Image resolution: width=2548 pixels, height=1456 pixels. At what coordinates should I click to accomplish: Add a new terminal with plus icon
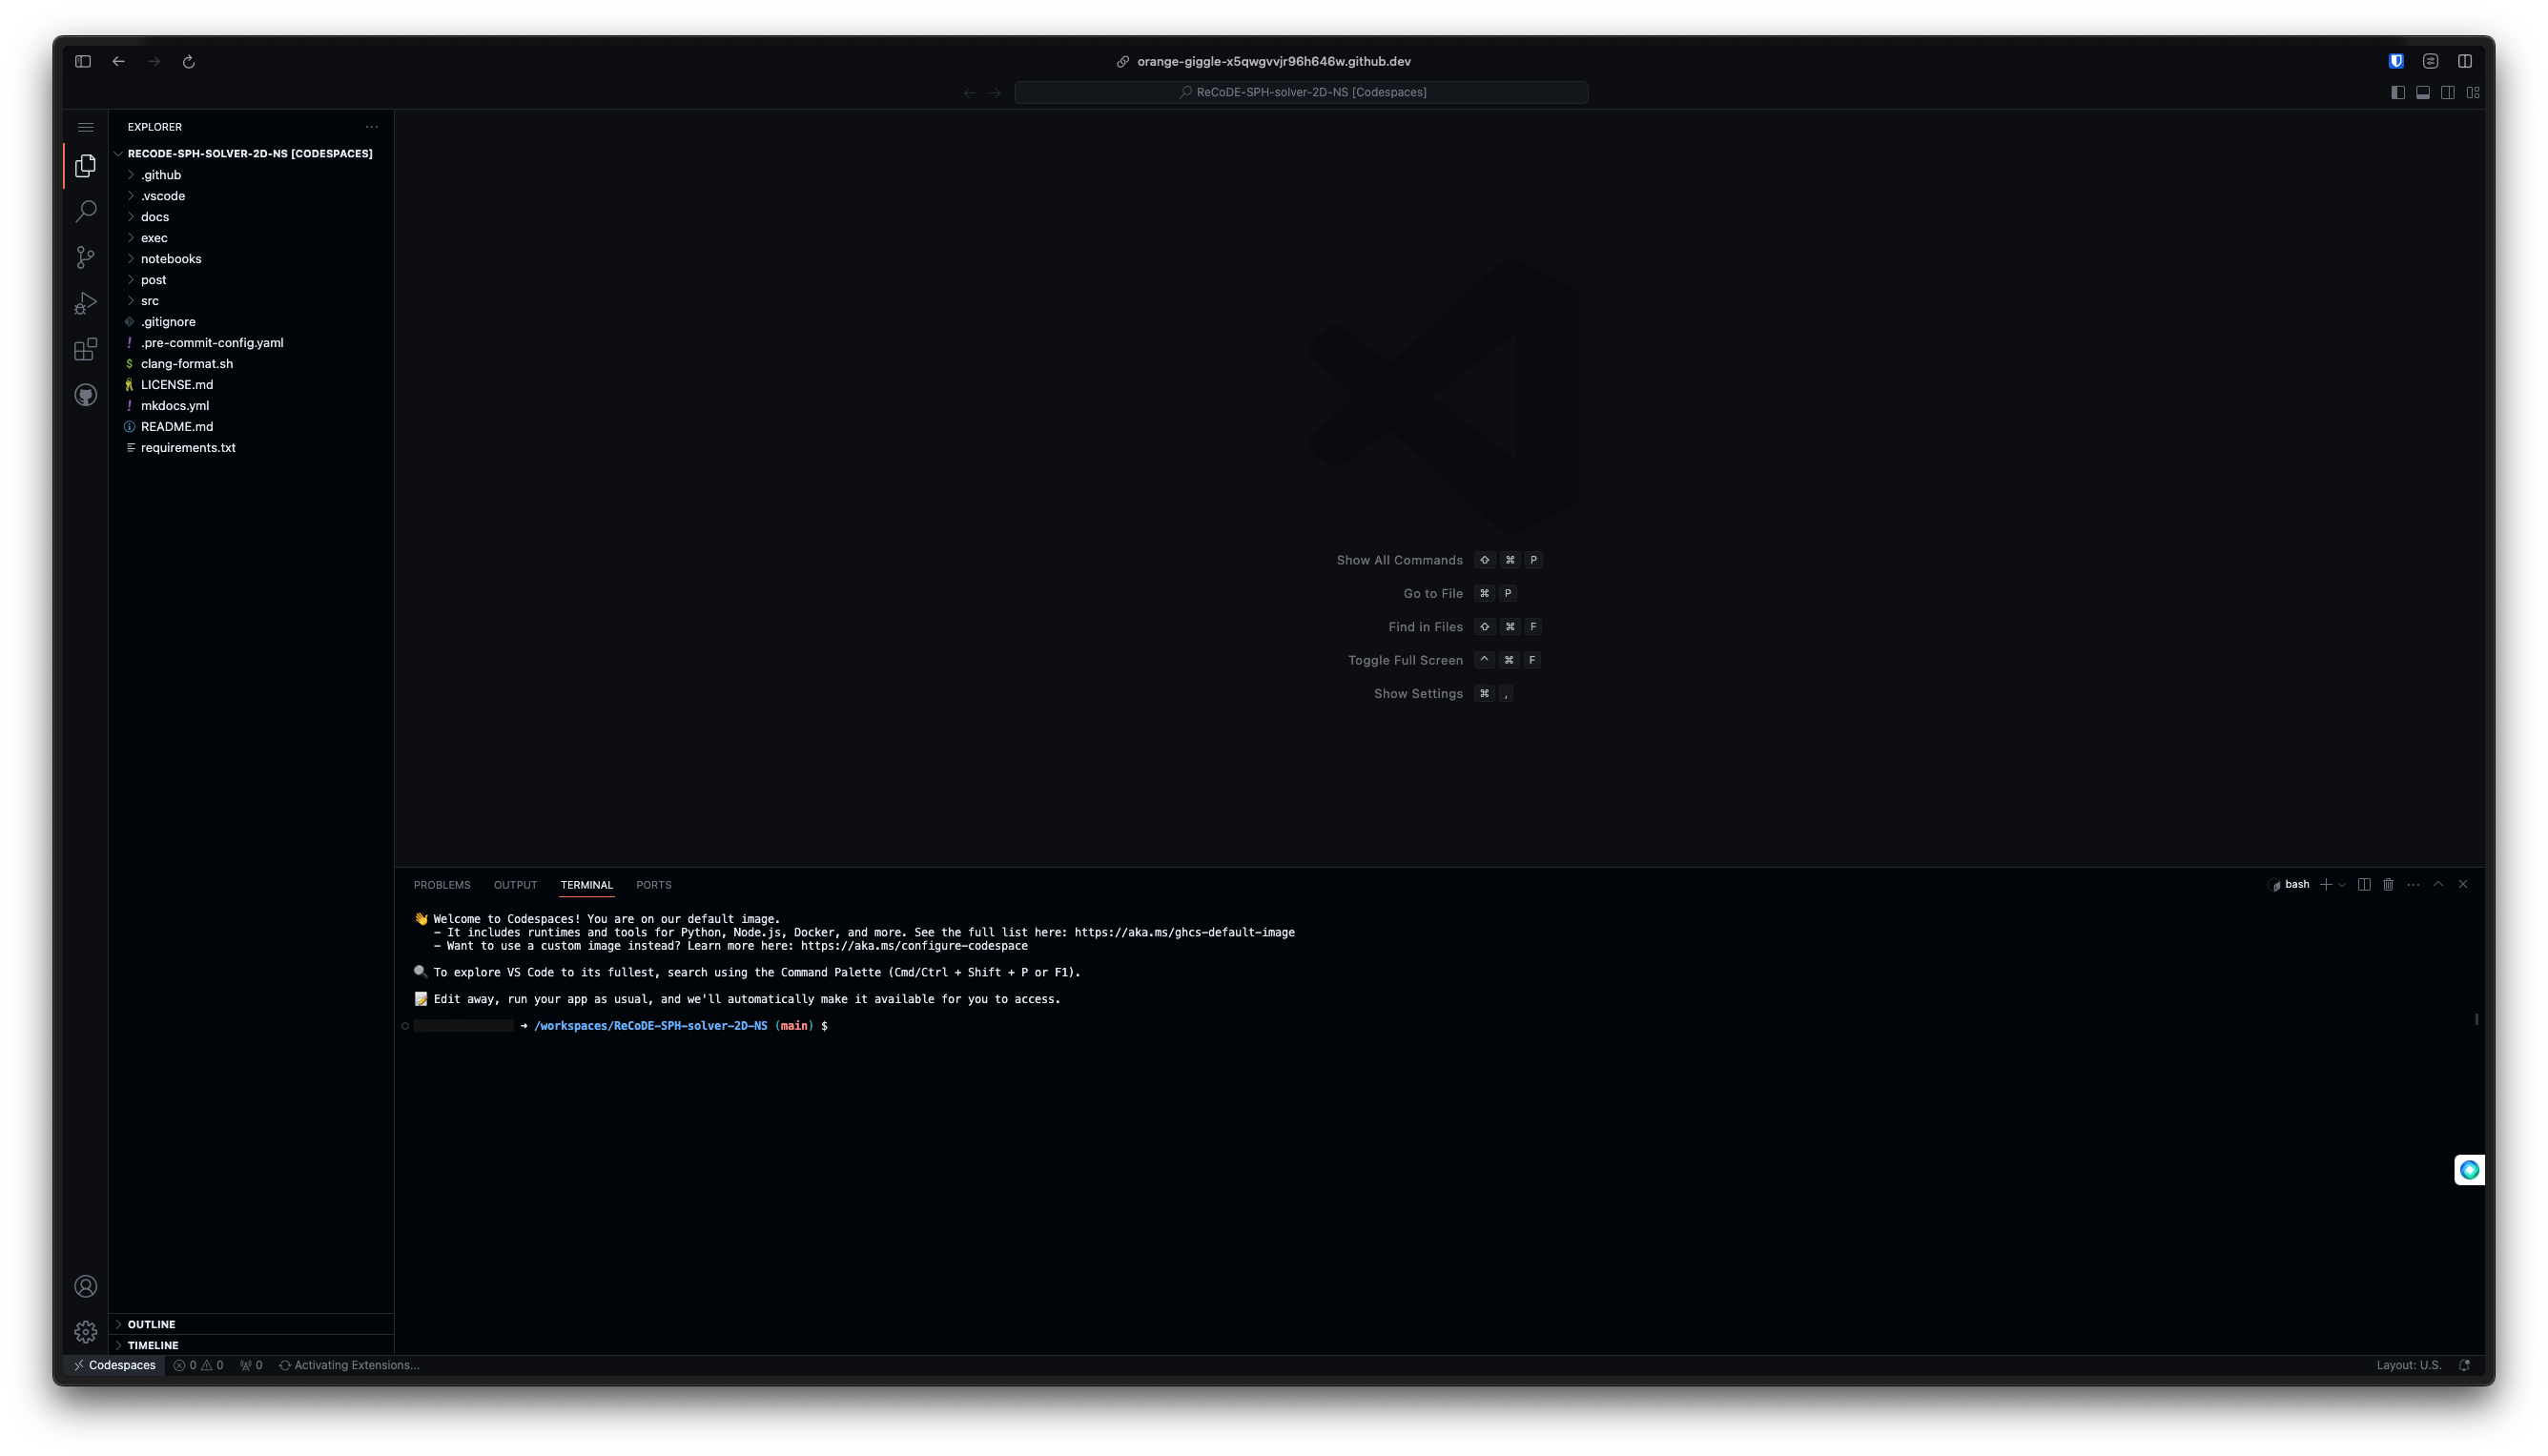[2326, 885]
